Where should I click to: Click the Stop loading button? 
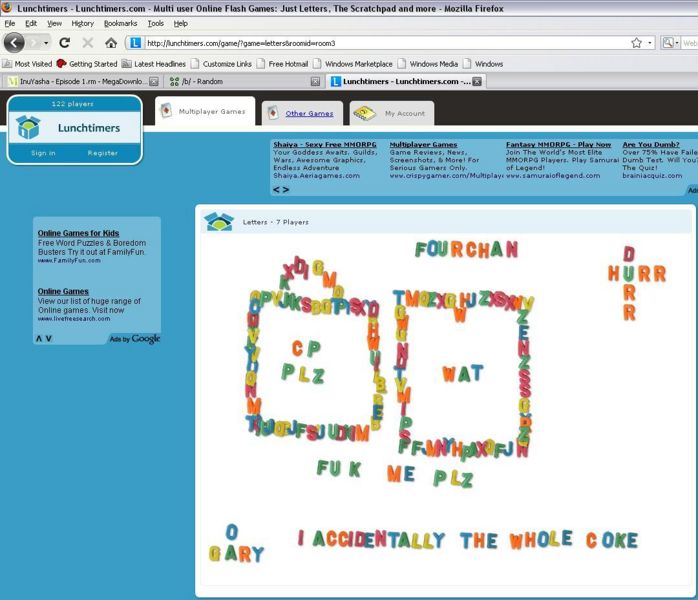coord(88,43)
